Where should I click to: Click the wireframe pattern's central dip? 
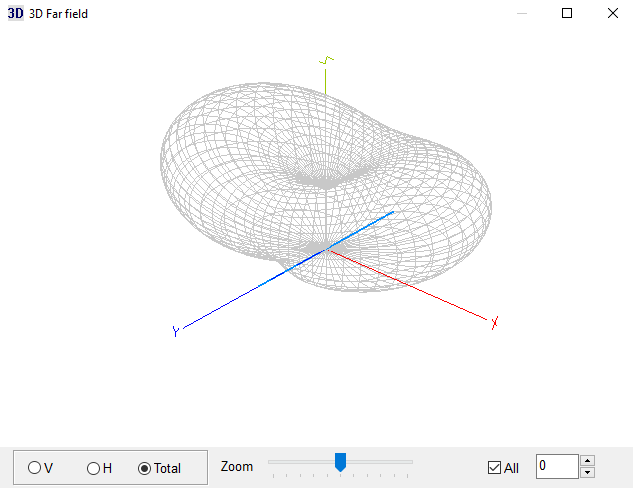click(322, 178)
